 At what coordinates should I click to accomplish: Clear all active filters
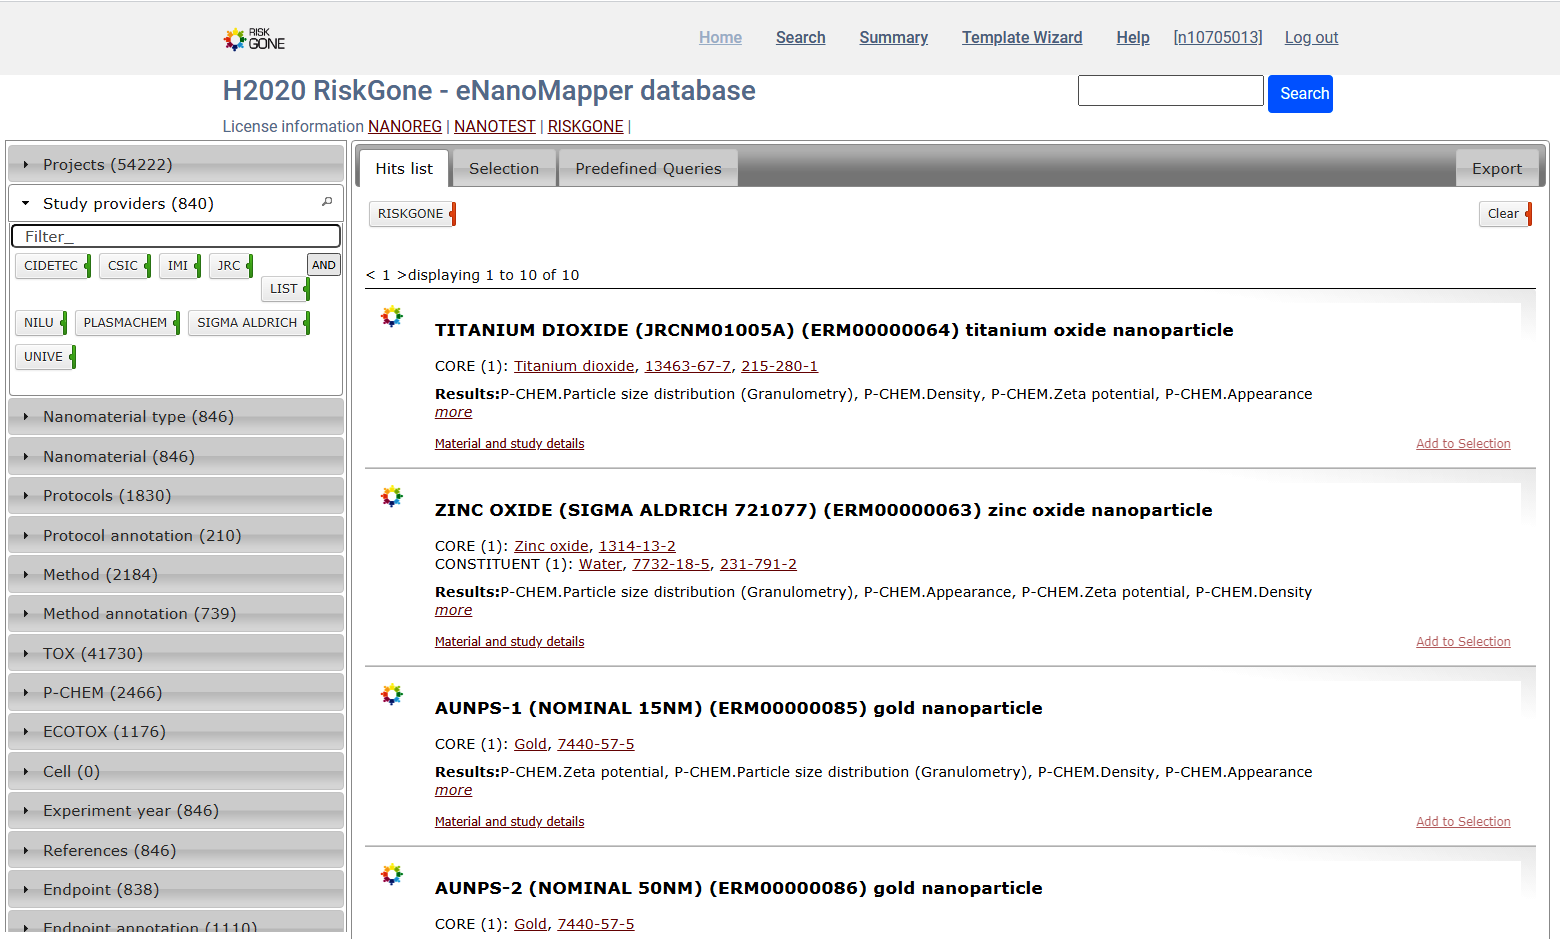(1505, 214)
